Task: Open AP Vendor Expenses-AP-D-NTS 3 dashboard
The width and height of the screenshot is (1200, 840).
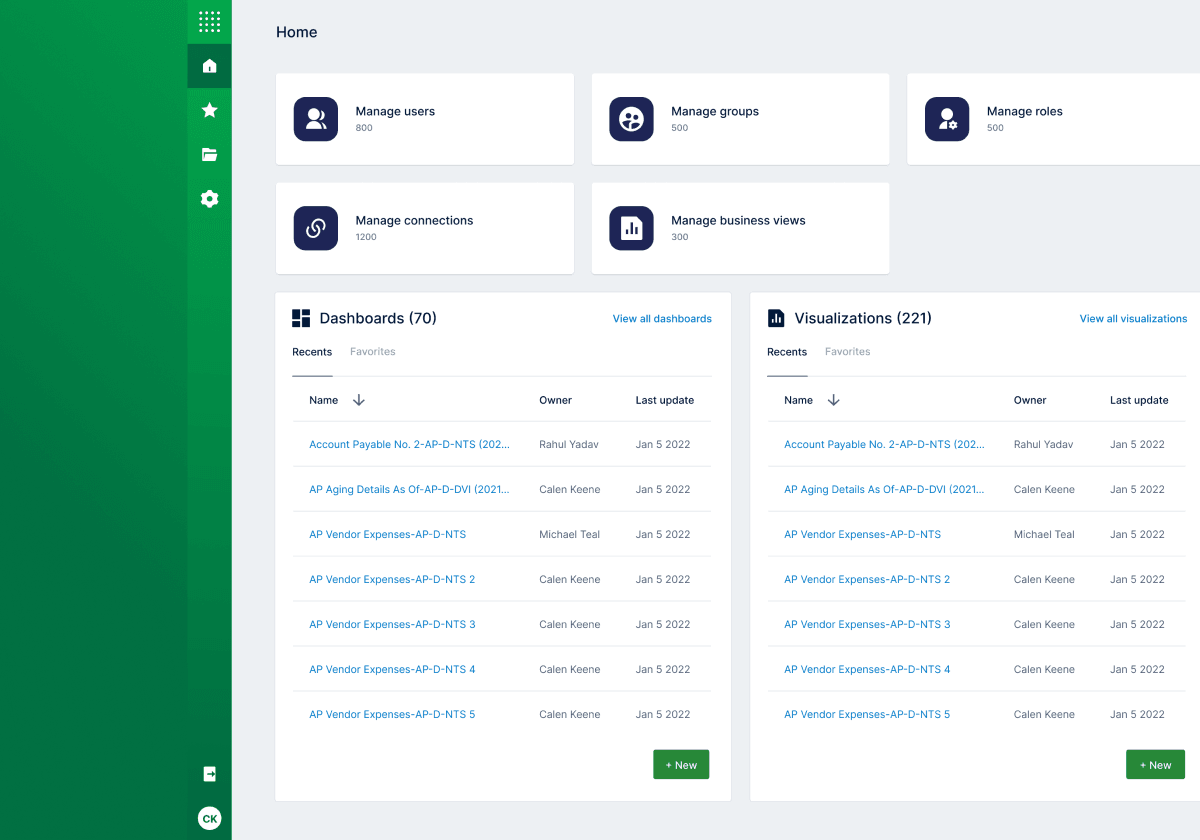Action: 392,624
